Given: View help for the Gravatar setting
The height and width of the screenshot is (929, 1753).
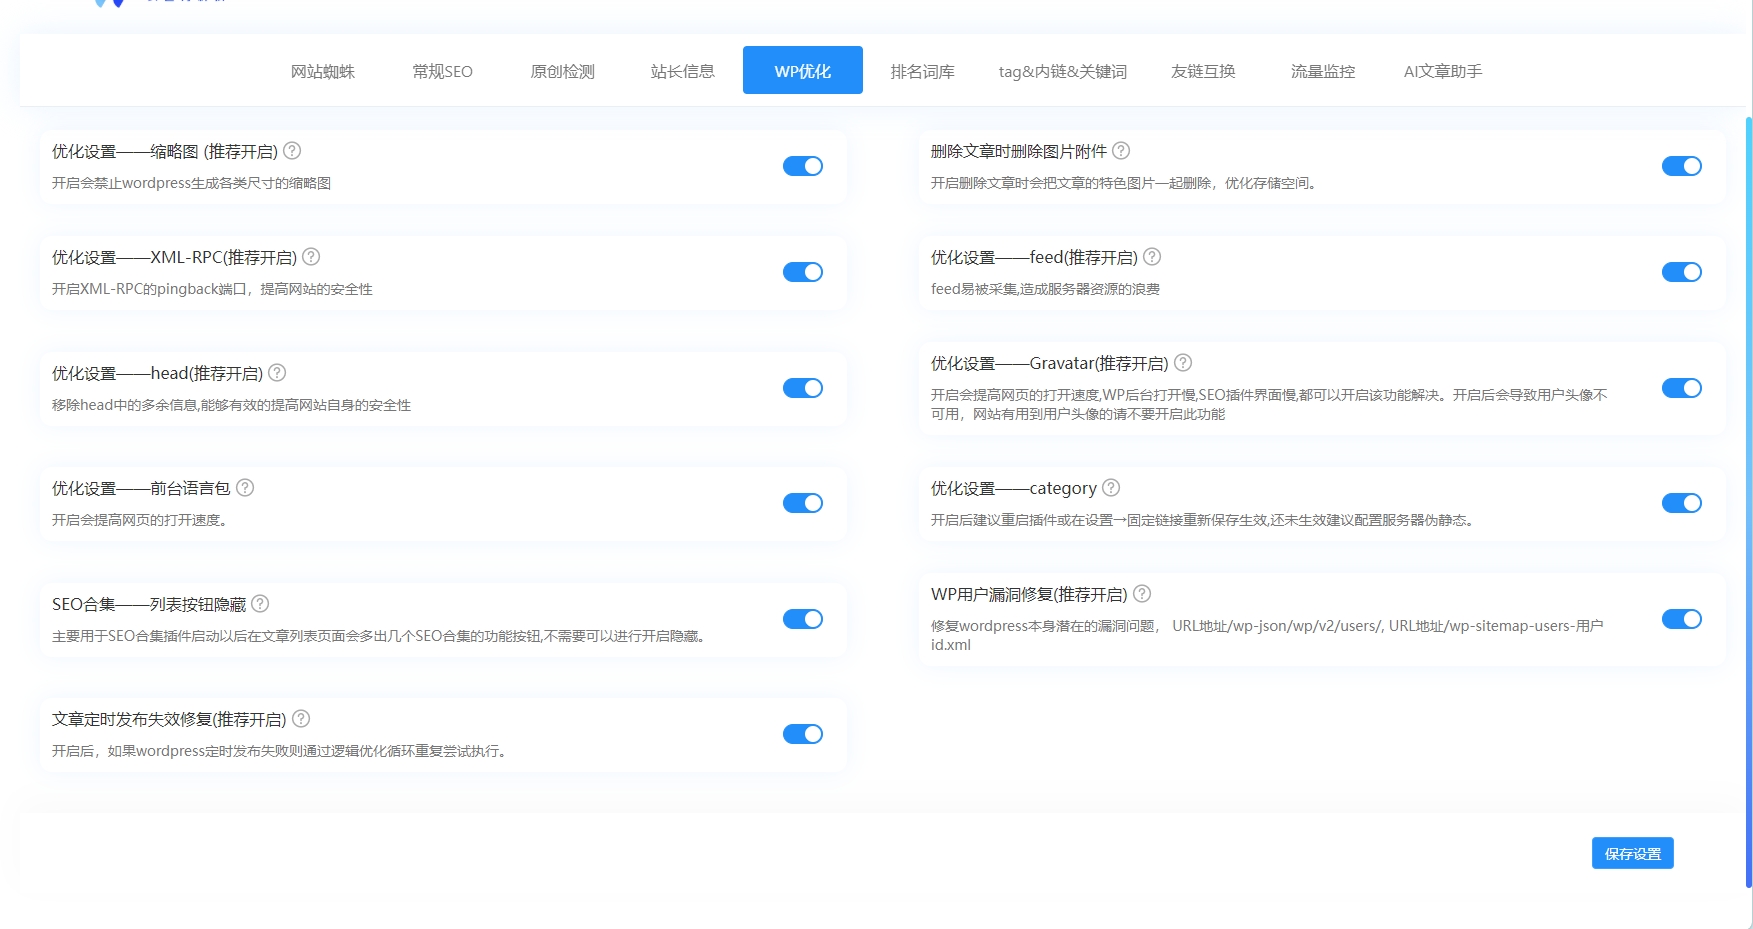Looking at the screenshot, I should 1184,362.
